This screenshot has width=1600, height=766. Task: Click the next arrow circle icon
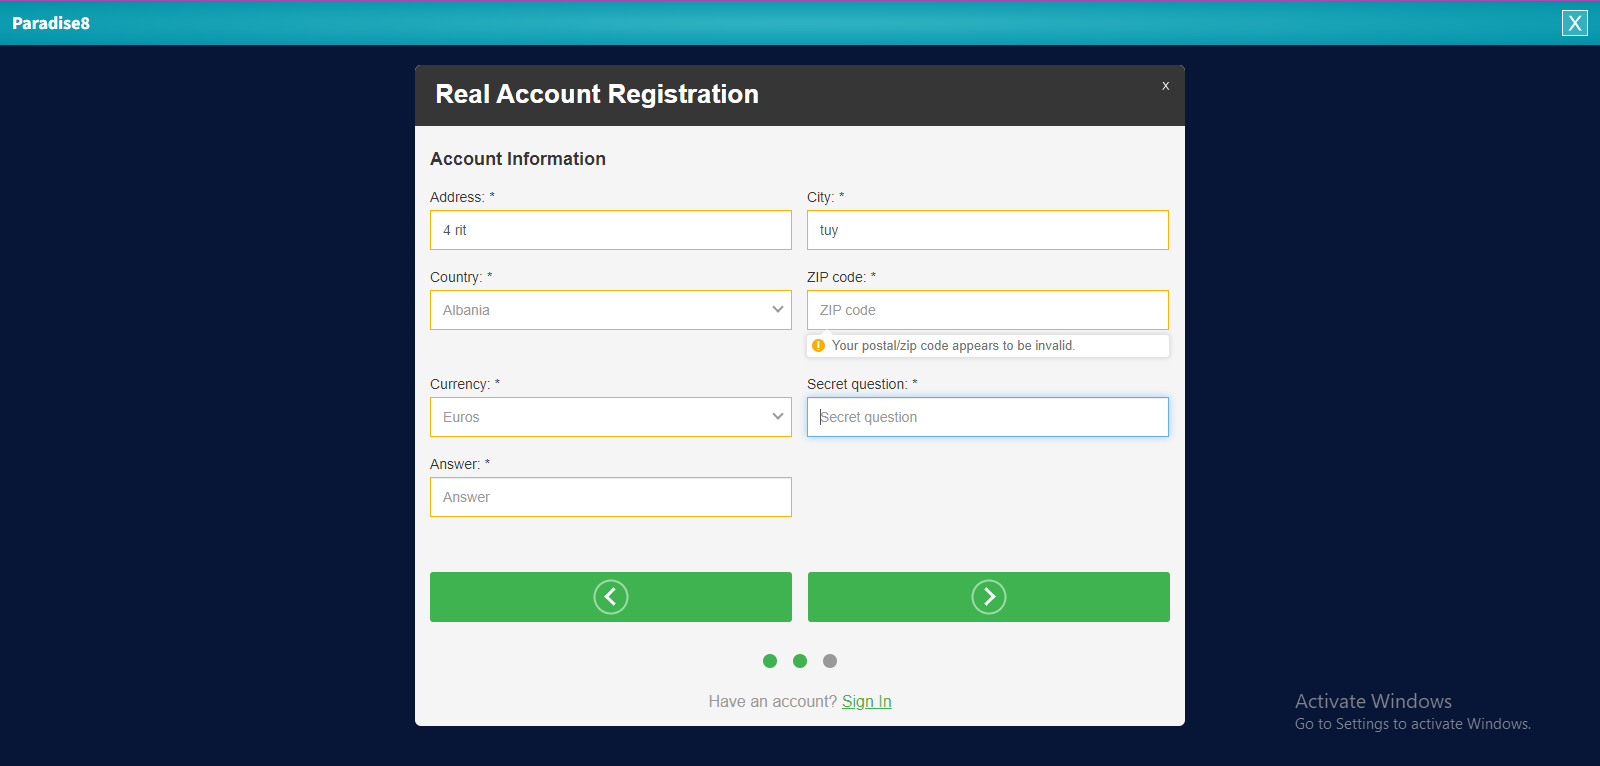click(x=988, y=597)
